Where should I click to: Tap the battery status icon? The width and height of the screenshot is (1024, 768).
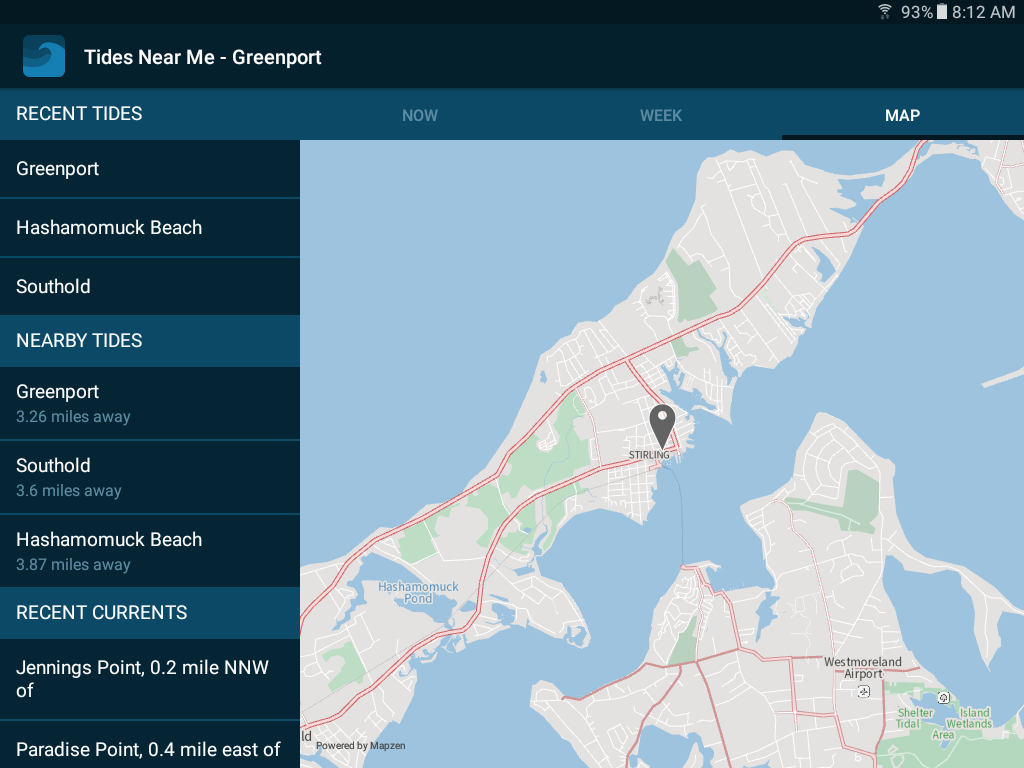[x=942, y=12]
